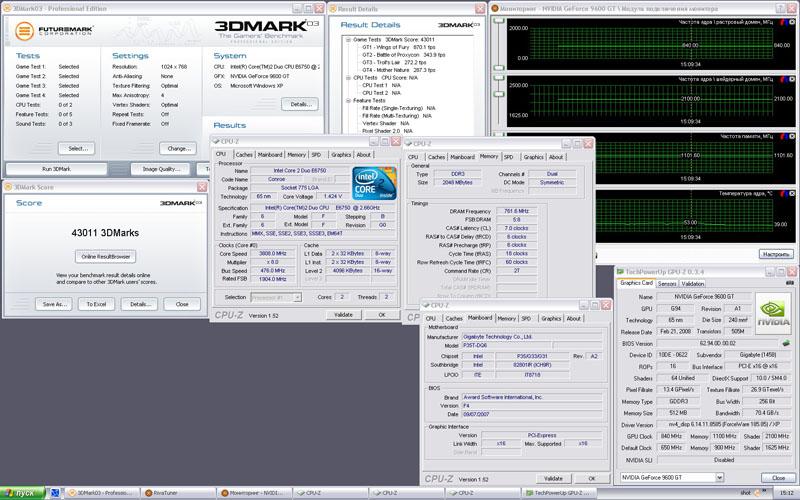Screen dimensions: 800x500
Task: Select "GT2 - Battle of Proxycon" result row
Action: coord(404,55)
